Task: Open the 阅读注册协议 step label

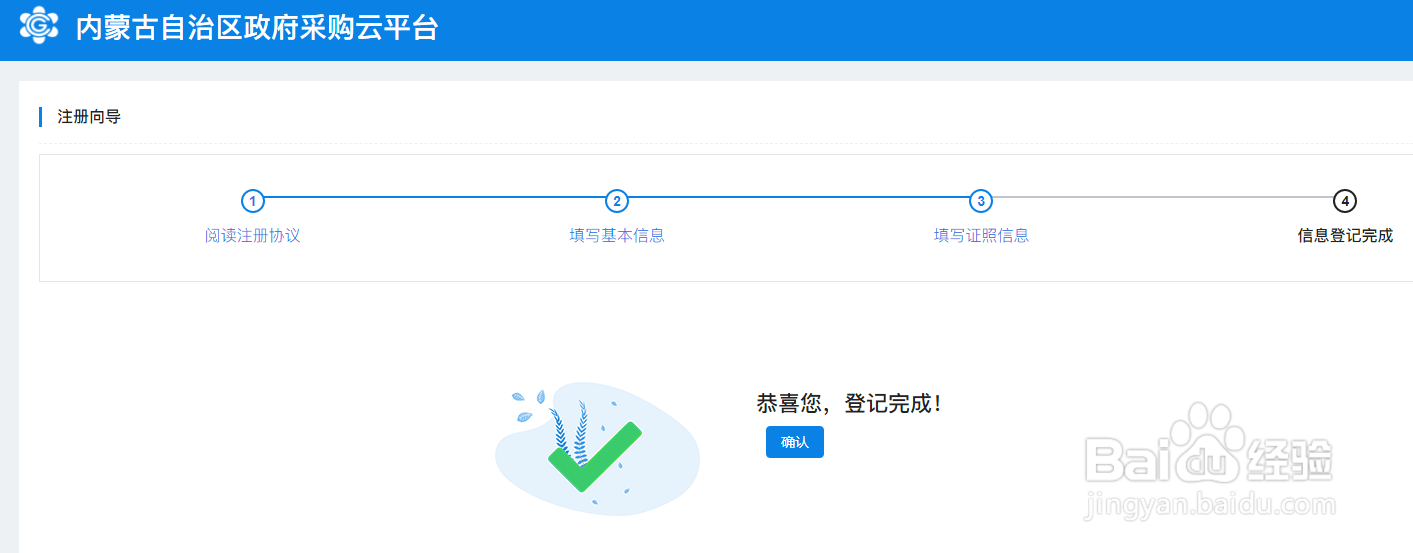Action: [x=253, y=236]
